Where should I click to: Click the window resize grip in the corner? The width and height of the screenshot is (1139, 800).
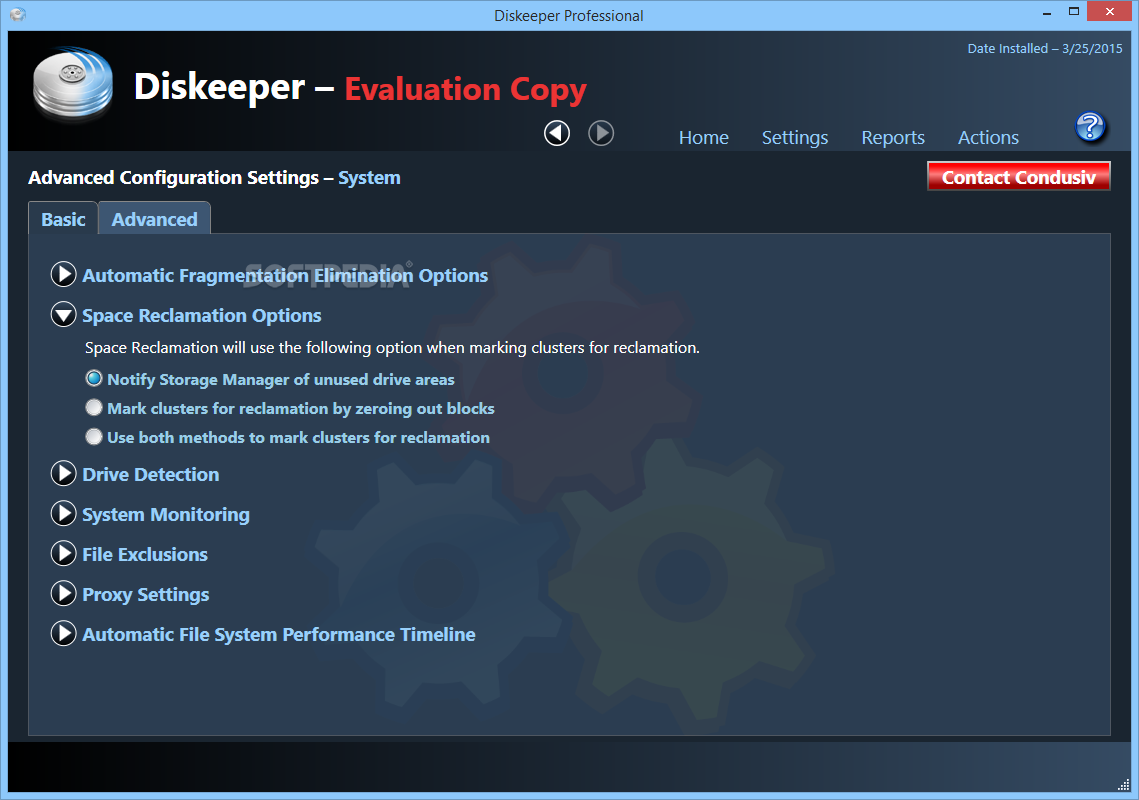pos(1123,785)
